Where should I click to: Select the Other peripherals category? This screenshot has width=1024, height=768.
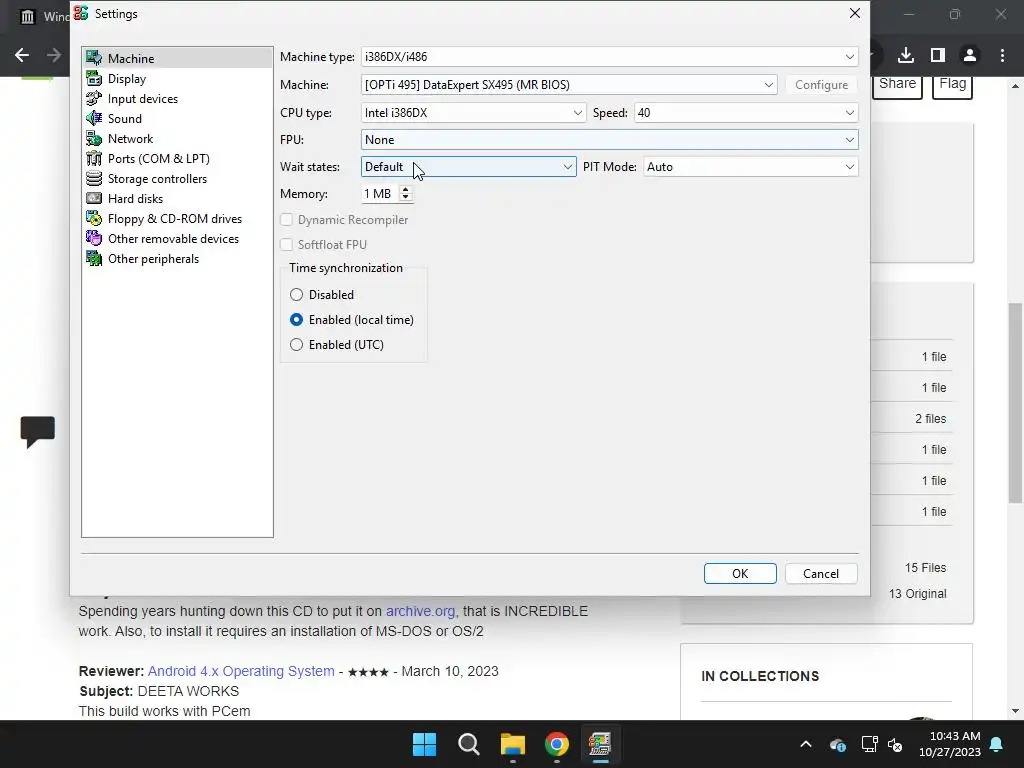click(x=153, y=259)
